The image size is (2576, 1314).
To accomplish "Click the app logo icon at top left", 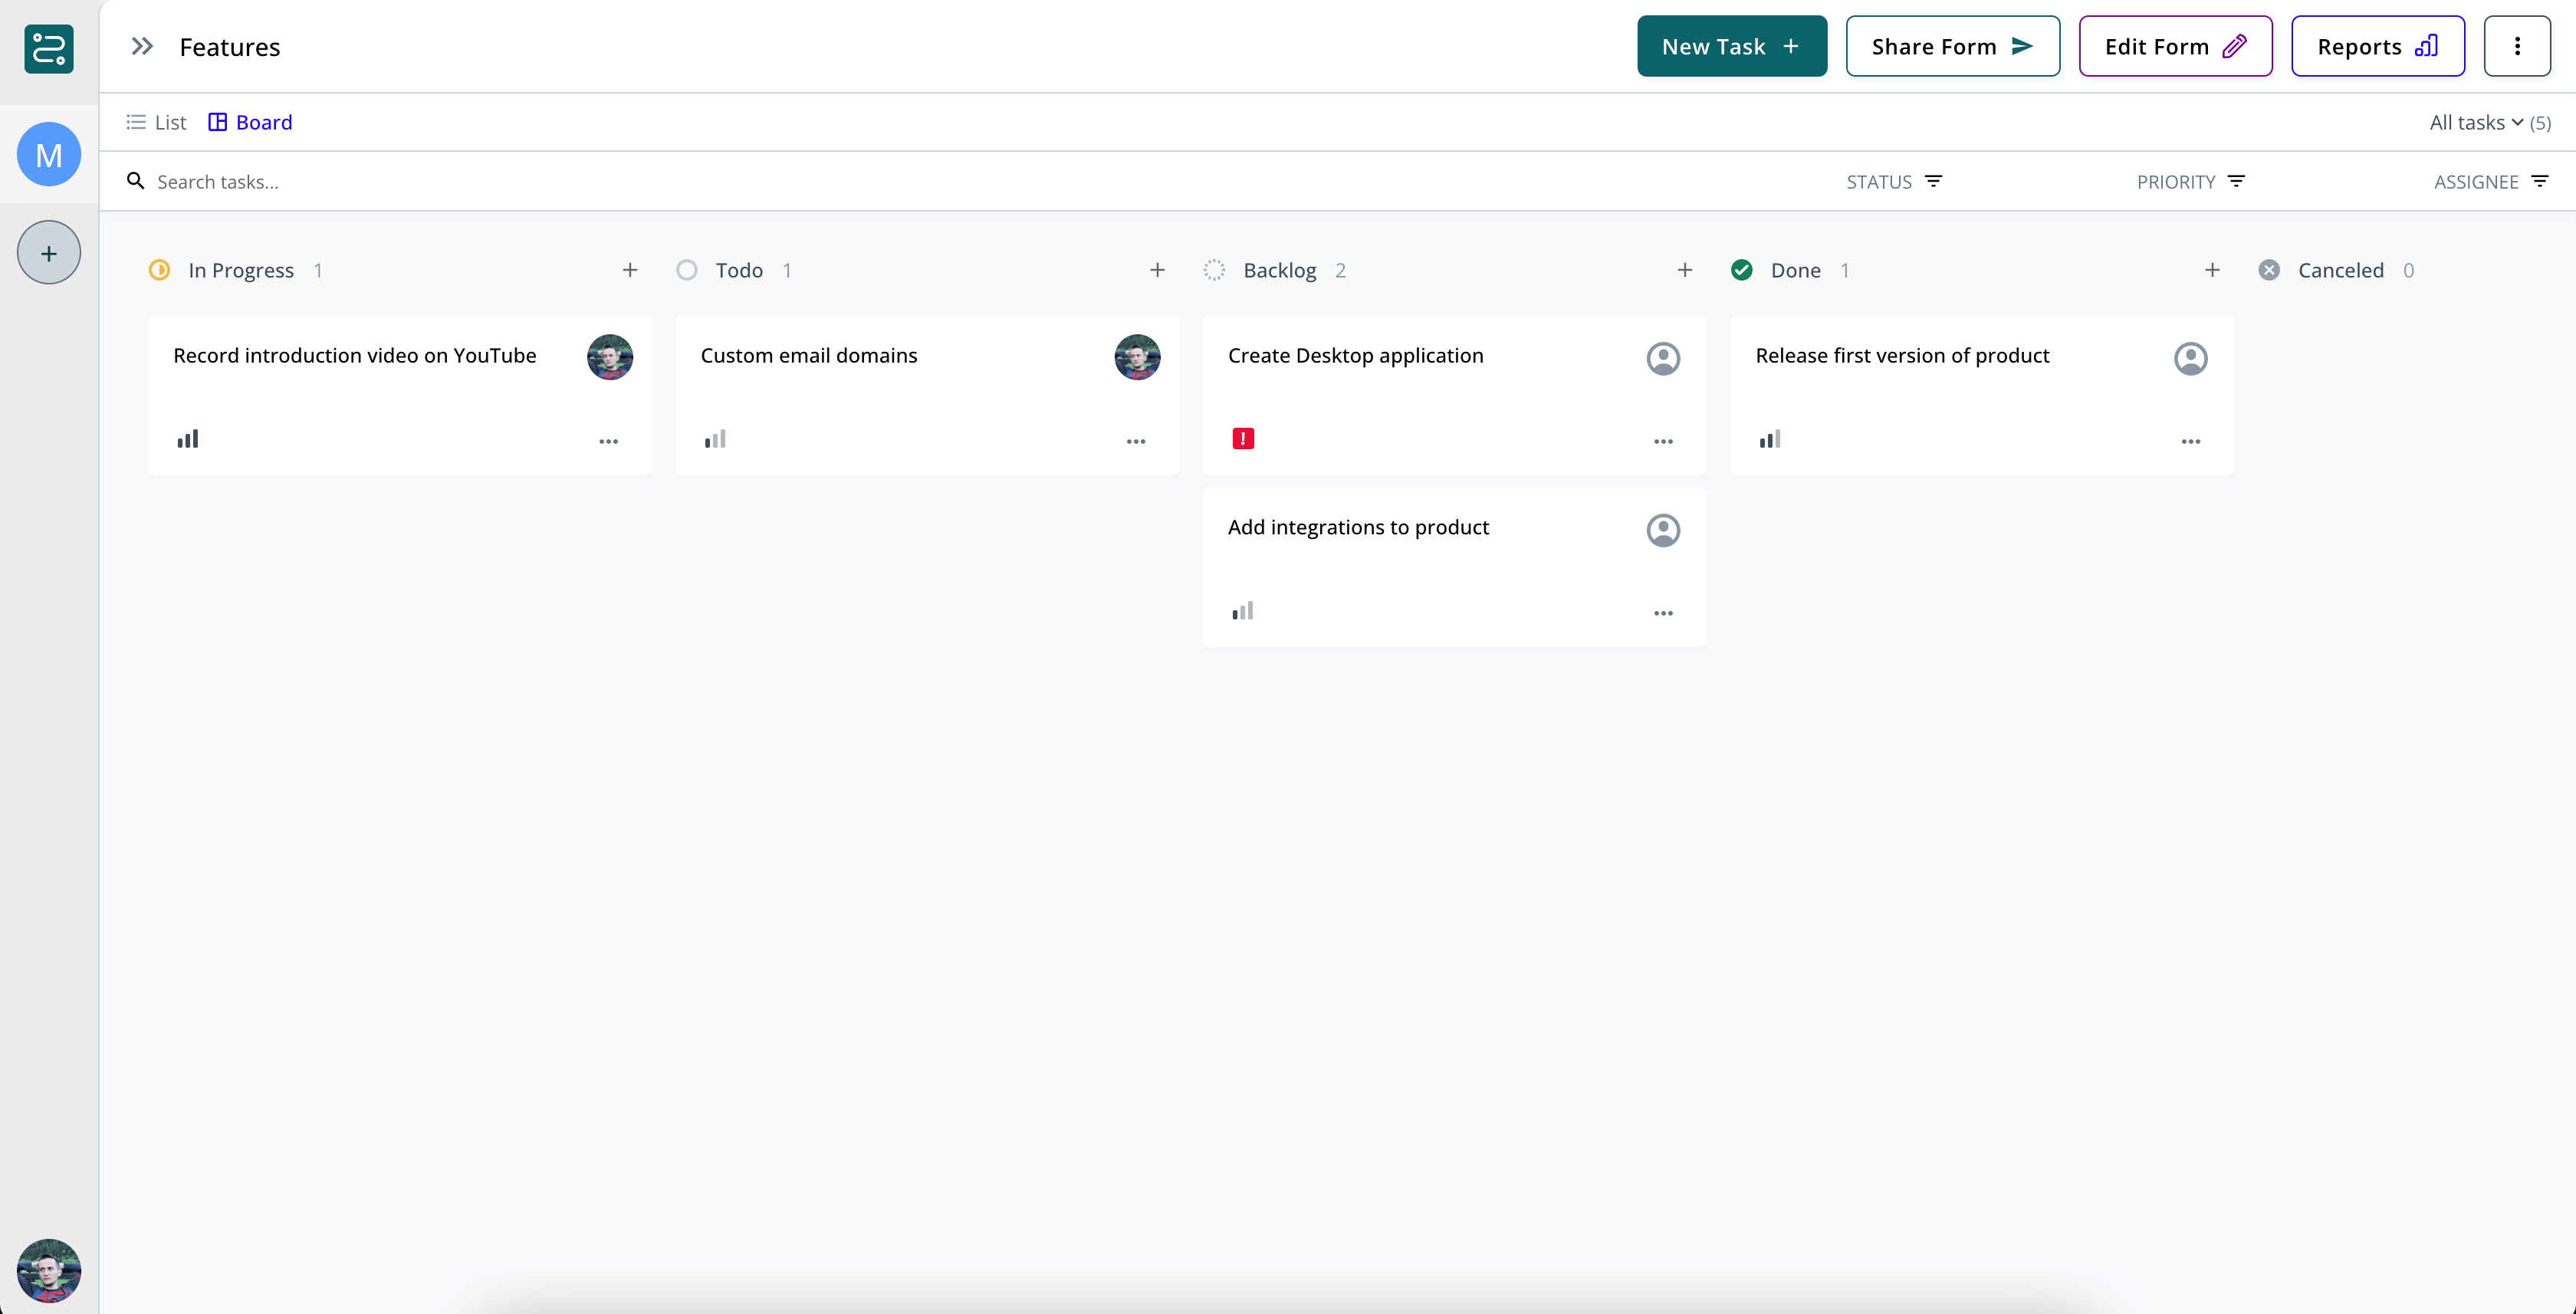I will point(48,48).
